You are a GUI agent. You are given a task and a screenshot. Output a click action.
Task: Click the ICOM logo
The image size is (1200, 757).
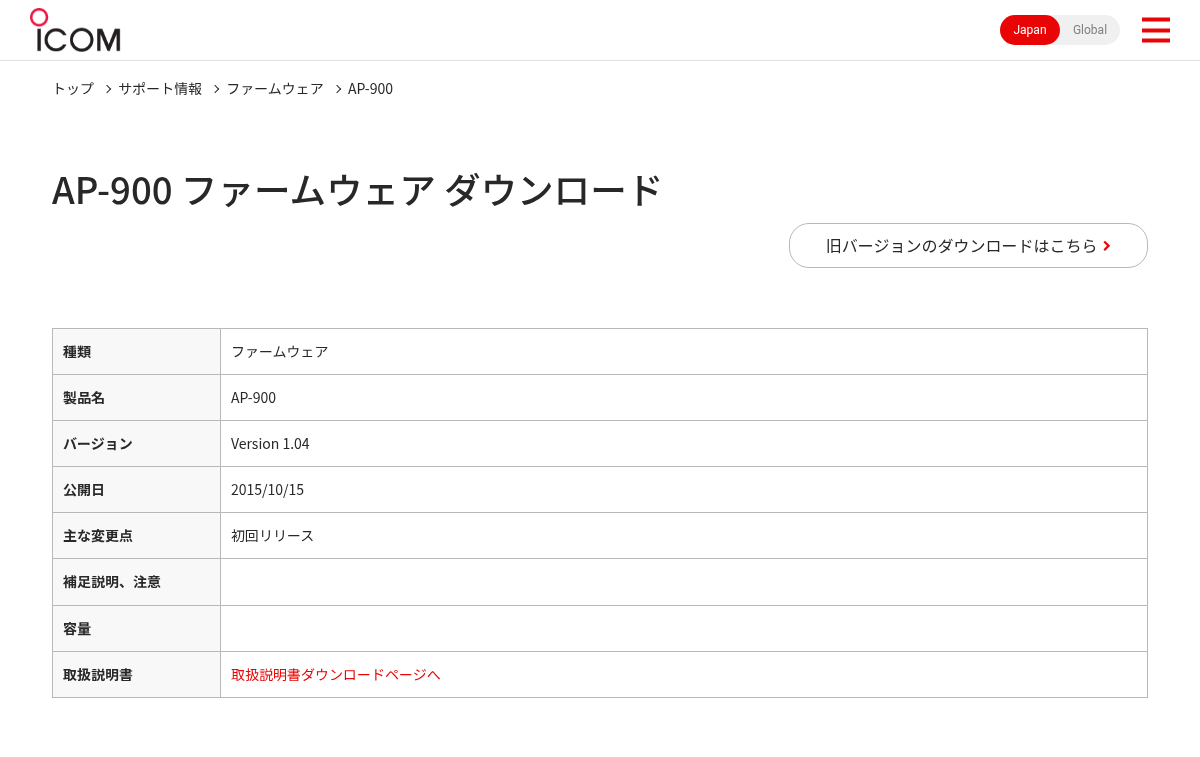point(75,30)
